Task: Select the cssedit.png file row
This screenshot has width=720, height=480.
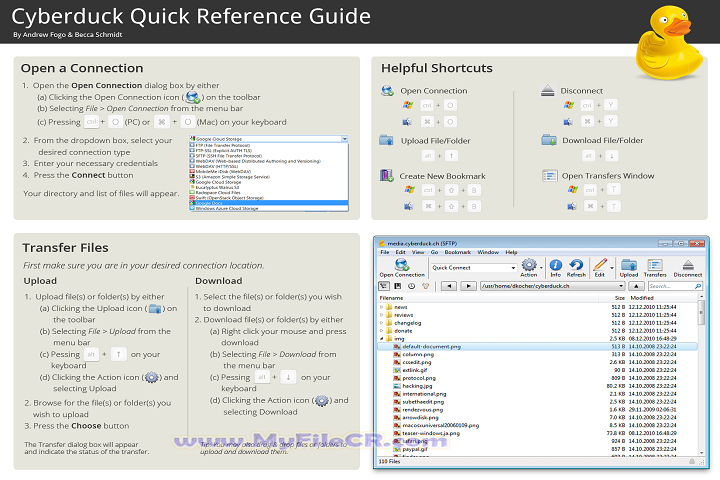Action: tap(537, 362)
